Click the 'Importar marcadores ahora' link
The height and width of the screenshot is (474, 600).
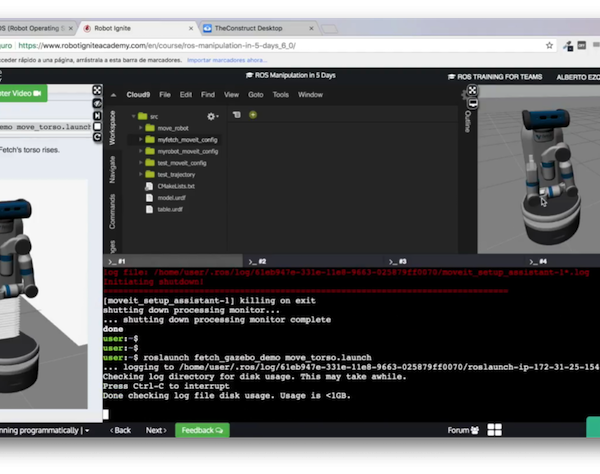pos(227,60)
